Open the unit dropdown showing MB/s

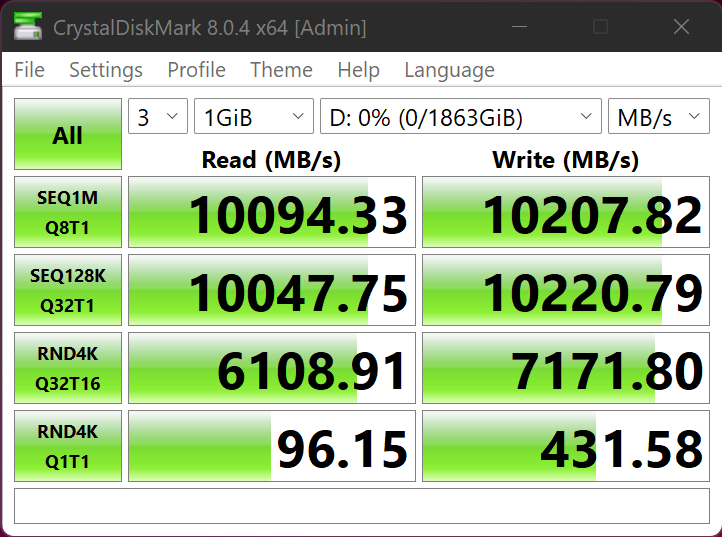(659, 116)
